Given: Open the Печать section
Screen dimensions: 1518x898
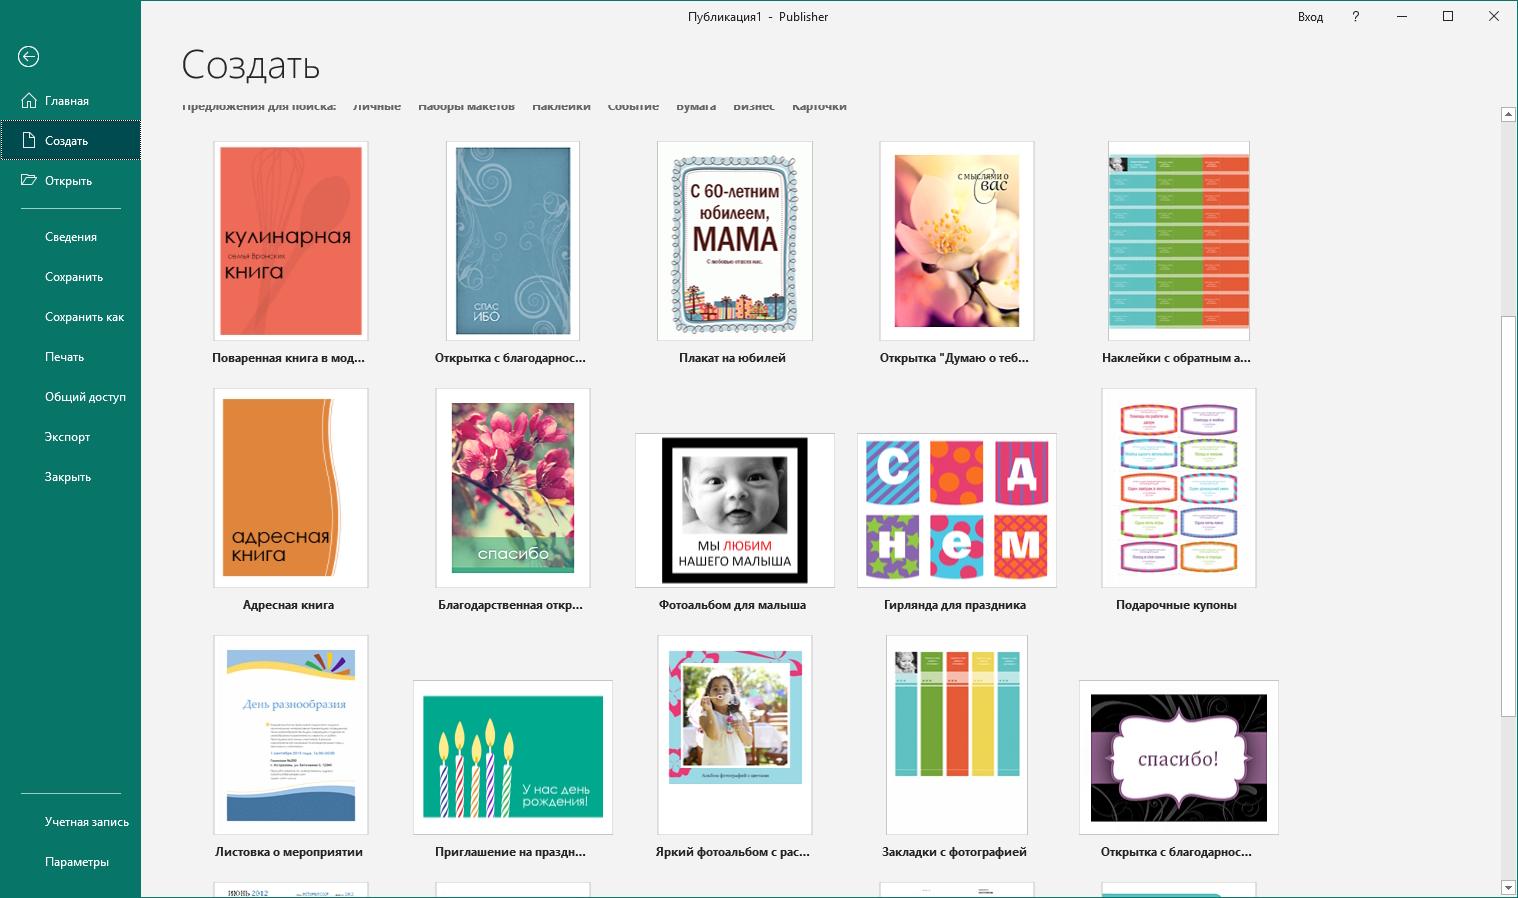Looking at the screenshot, I should point(64,357).
